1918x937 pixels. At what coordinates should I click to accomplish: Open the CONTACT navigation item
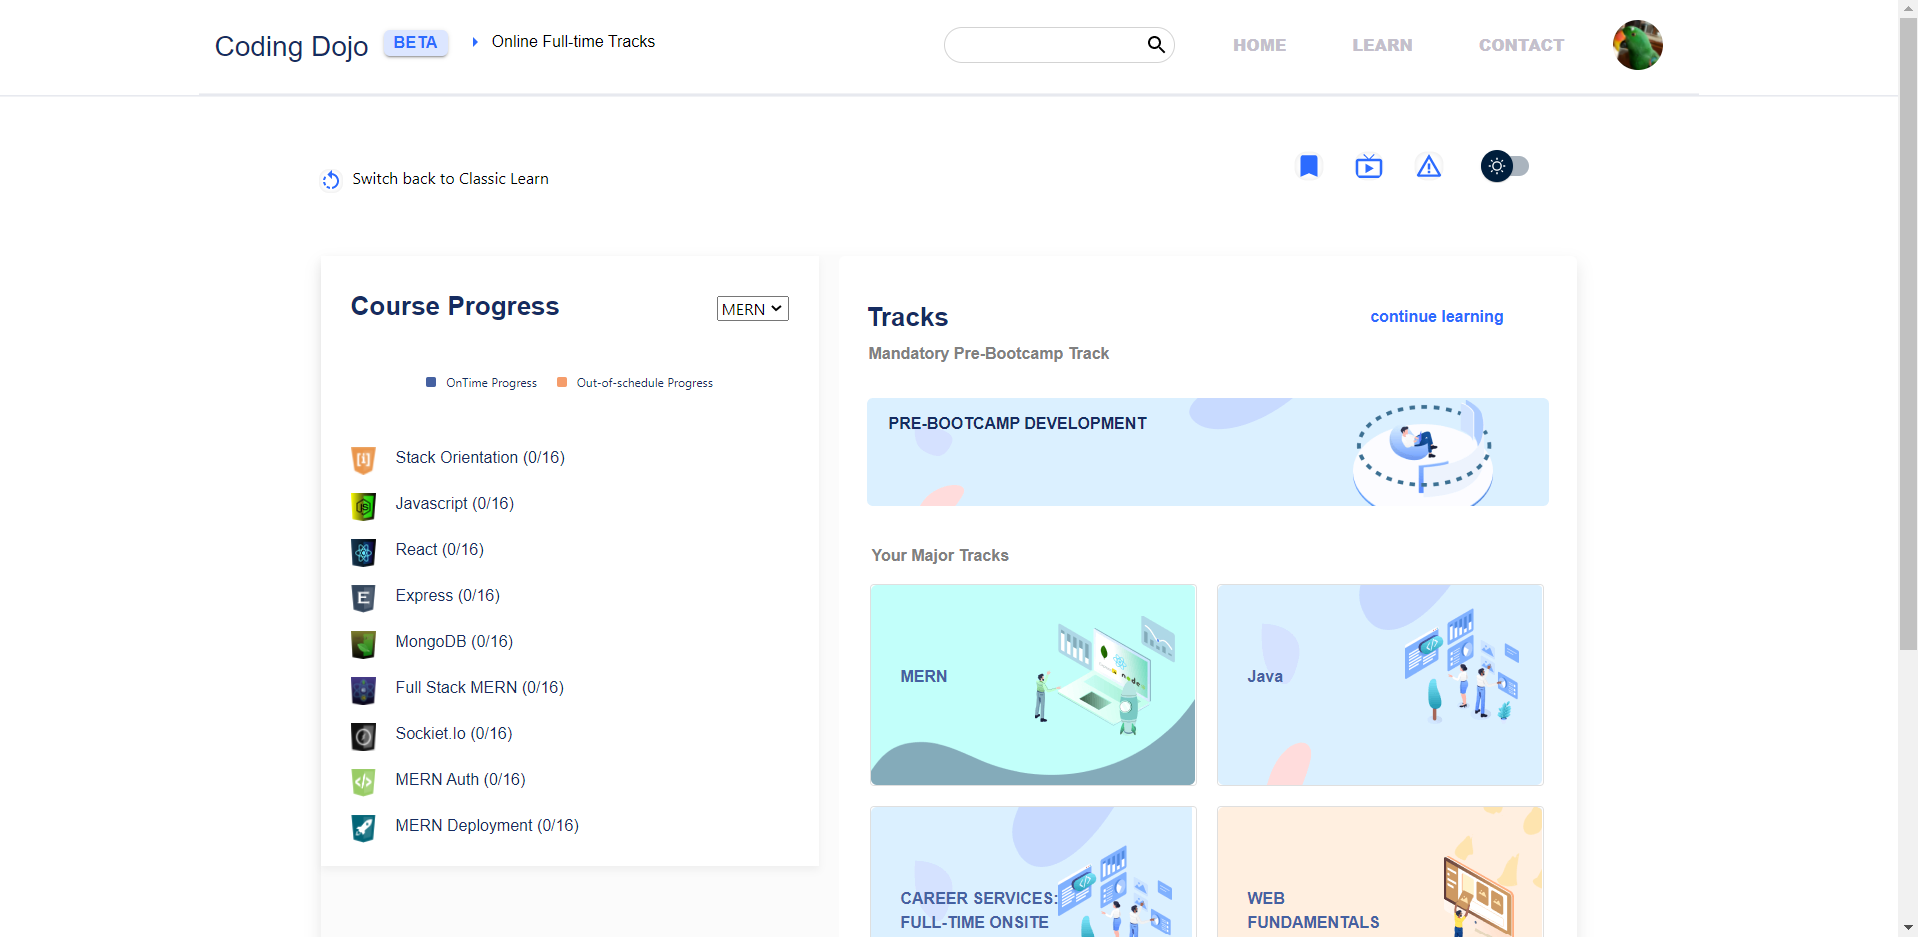pyautogui.click(x=1521, y=45)
